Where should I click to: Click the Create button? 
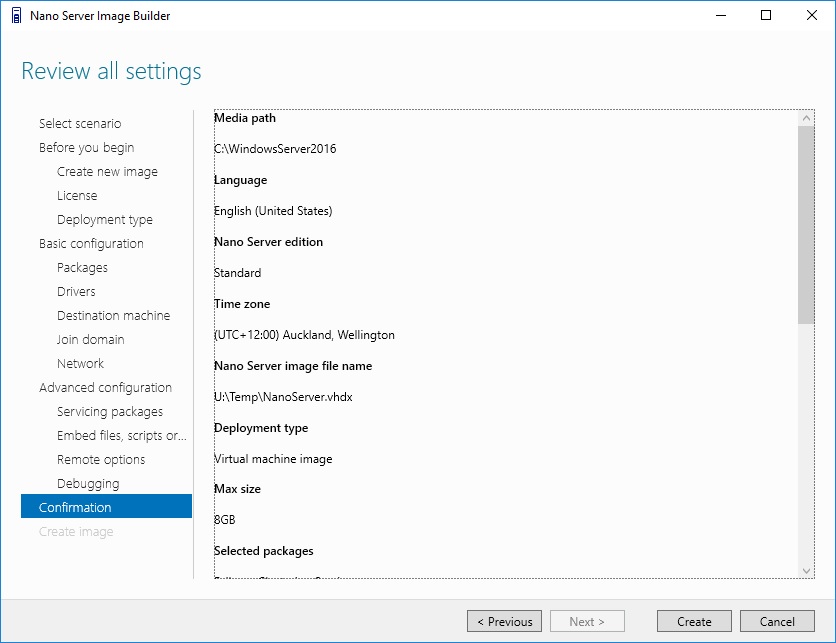(x=694, y=621)
